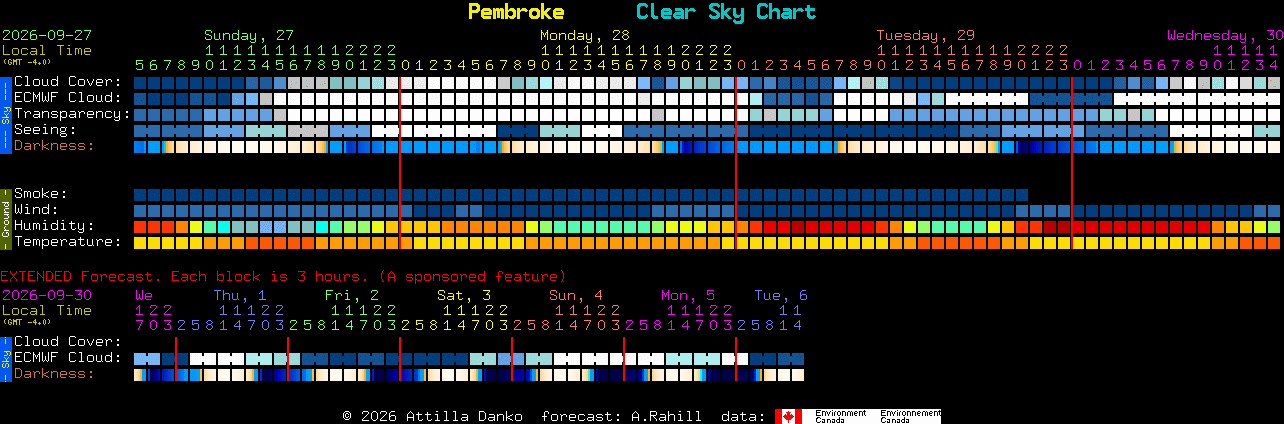Viewport: 1284px width, 424px height.
Task: Select the Humidity row label
Action: pos(54,225)
